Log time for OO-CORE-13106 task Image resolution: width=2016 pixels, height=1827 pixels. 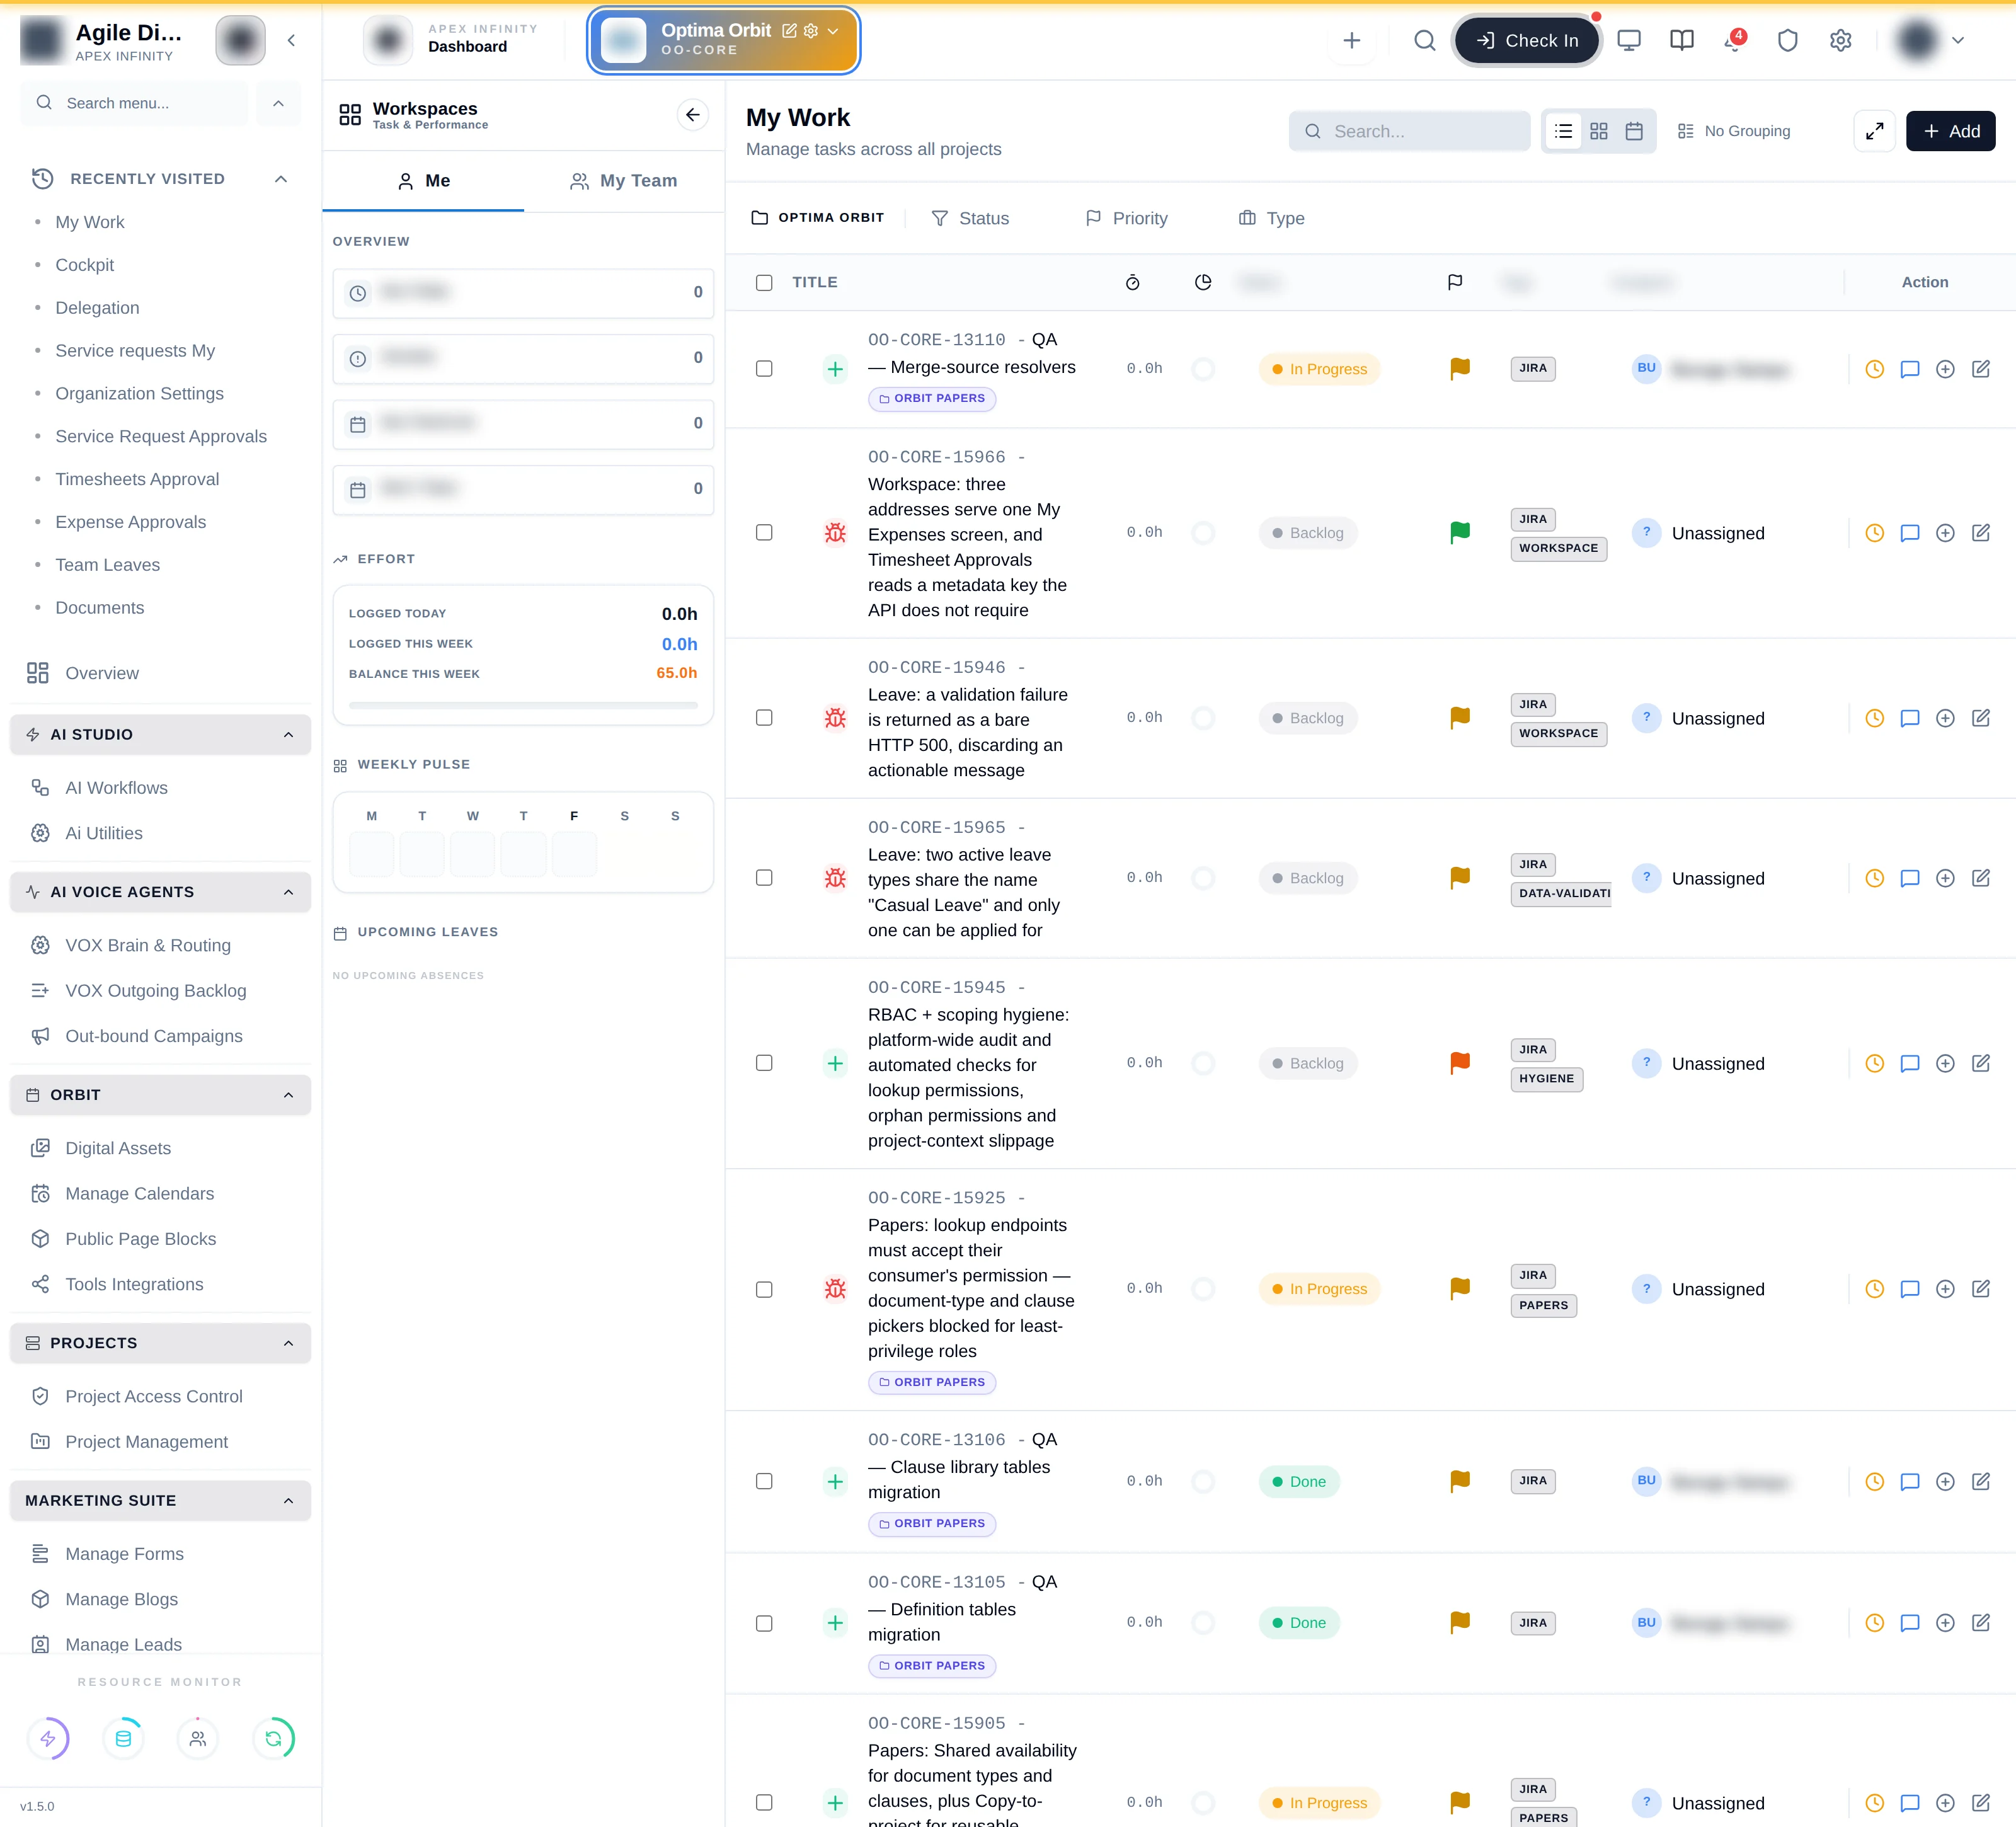pyautogui.click(x=1875, y=1482)
